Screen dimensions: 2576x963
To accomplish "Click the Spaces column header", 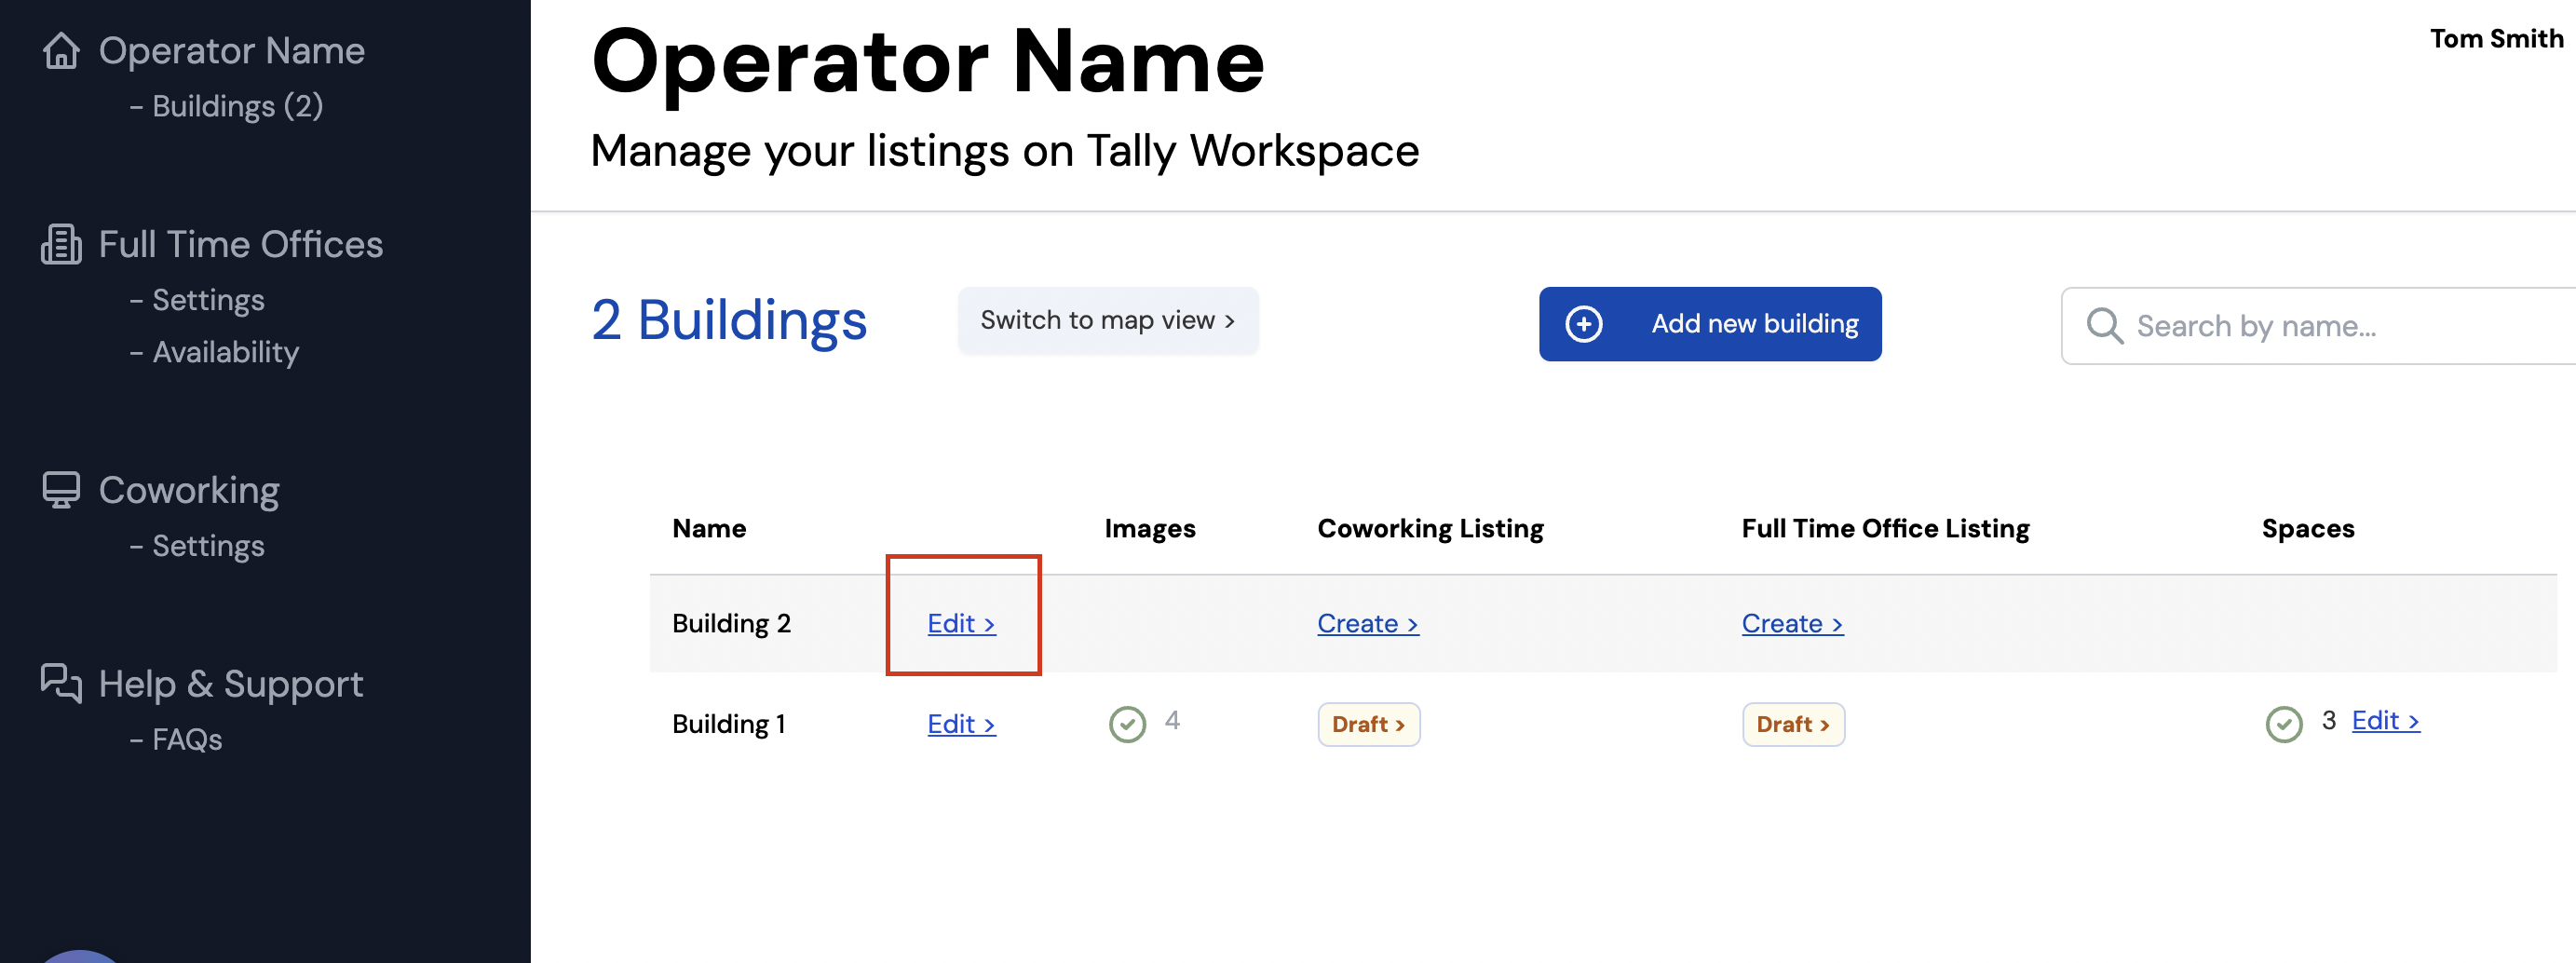I will [x=2308, y=529].
